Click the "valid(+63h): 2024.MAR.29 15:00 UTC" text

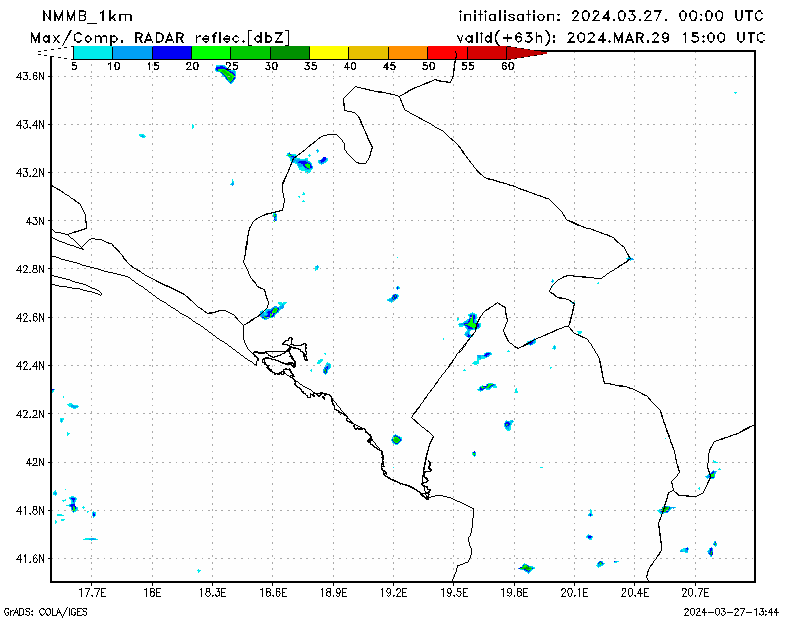click(611, 38)
